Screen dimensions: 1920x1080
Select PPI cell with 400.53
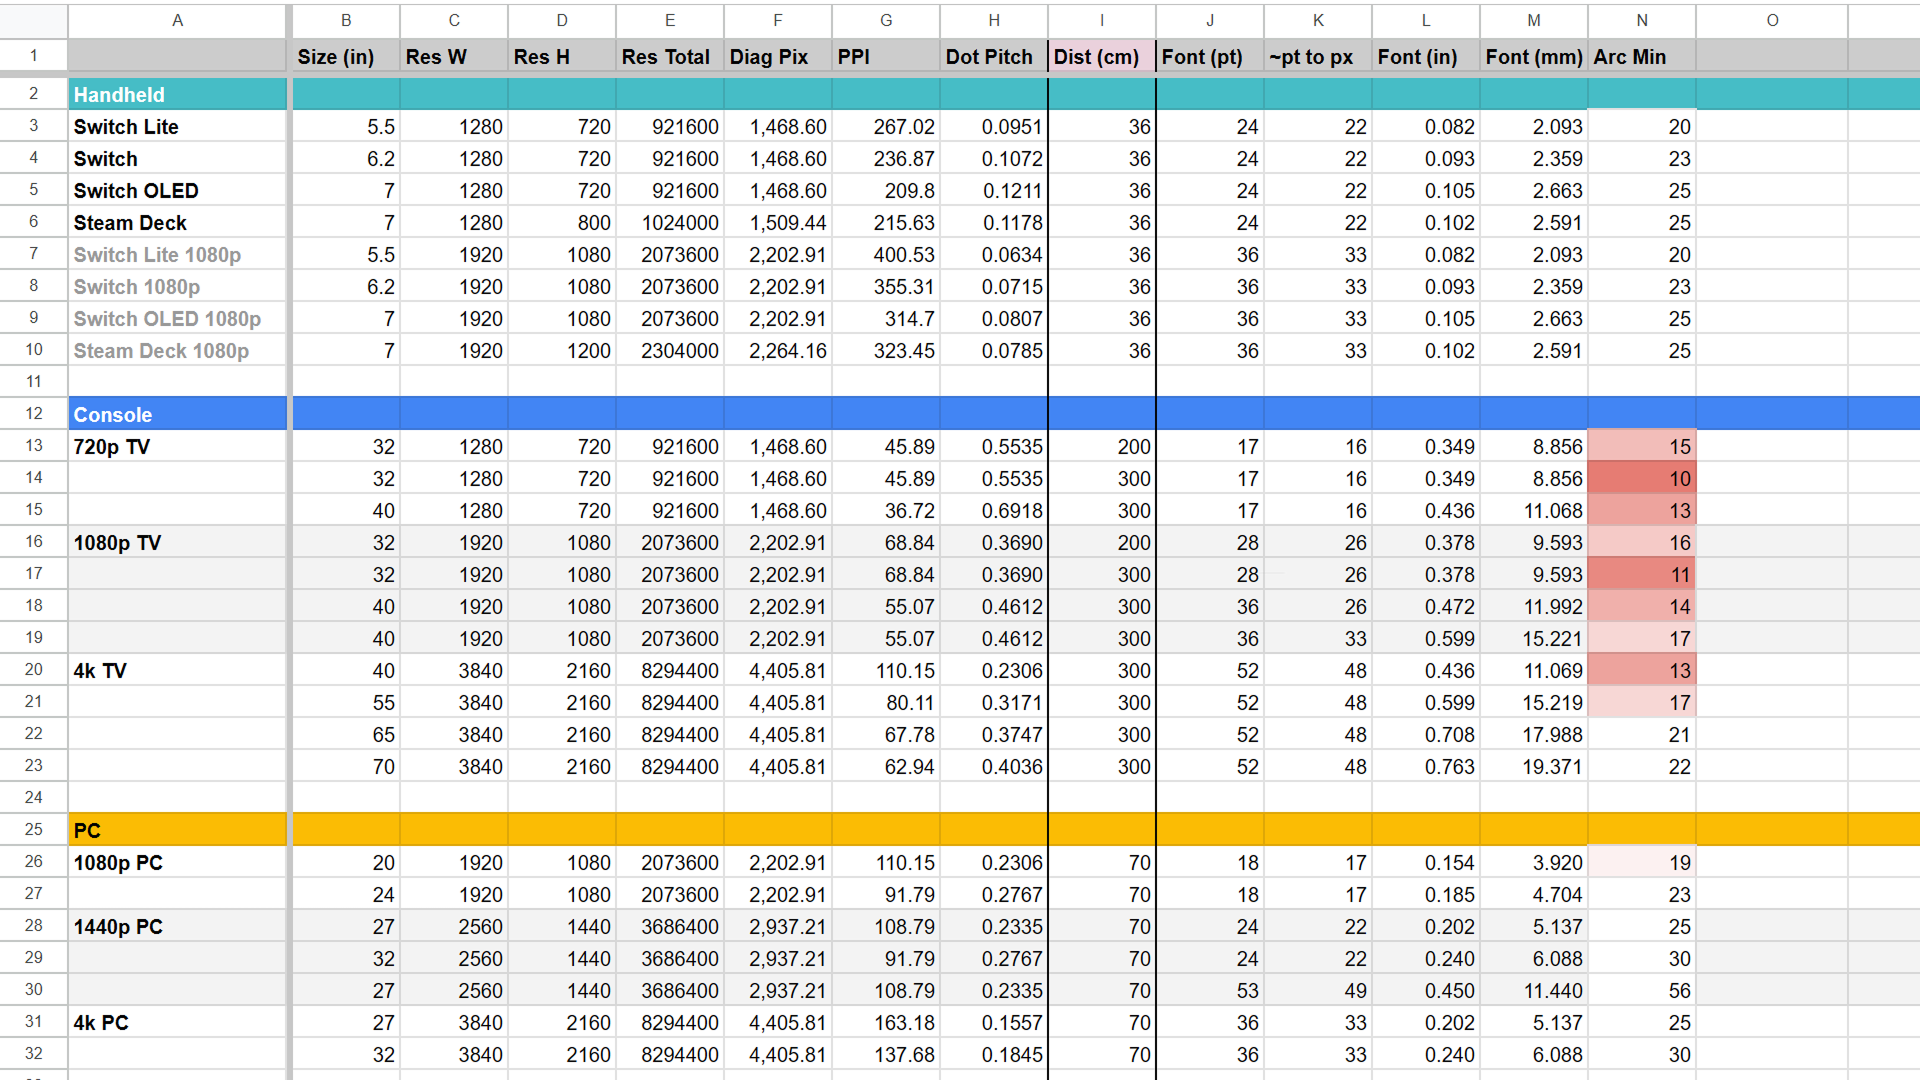(x=886, y=254)
